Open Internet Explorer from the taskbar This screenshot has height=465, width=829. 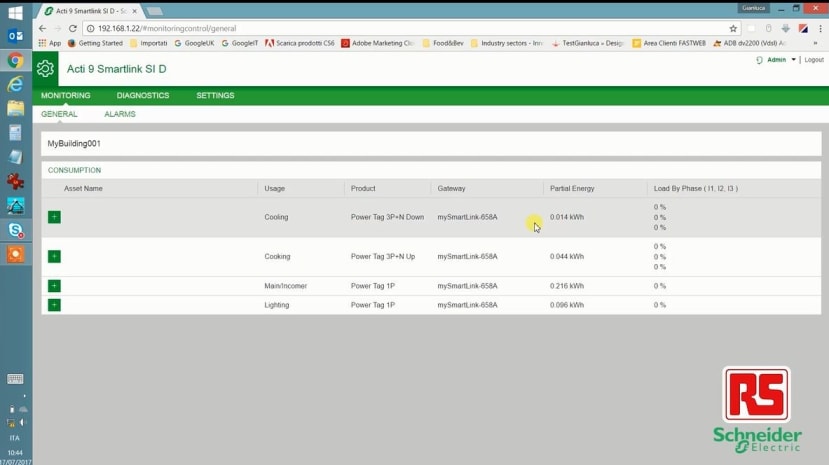point(15,84)
